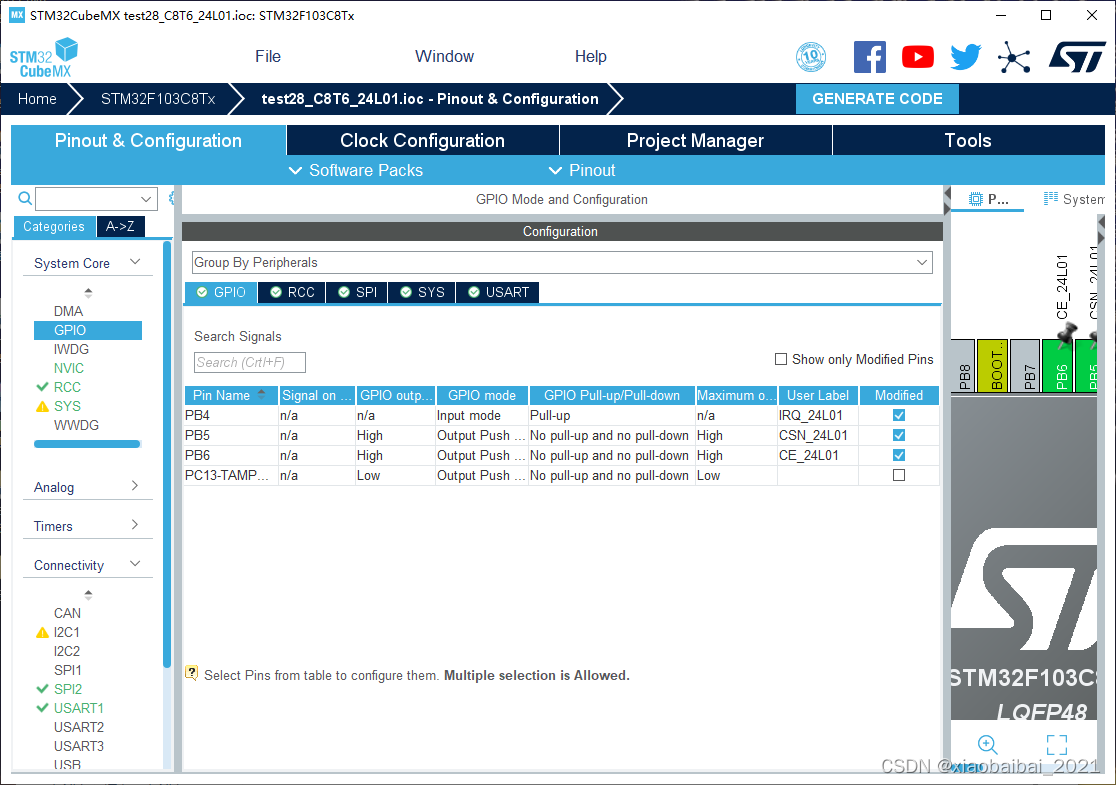Click the GENERATE CODE button

[x=877, y=99]
